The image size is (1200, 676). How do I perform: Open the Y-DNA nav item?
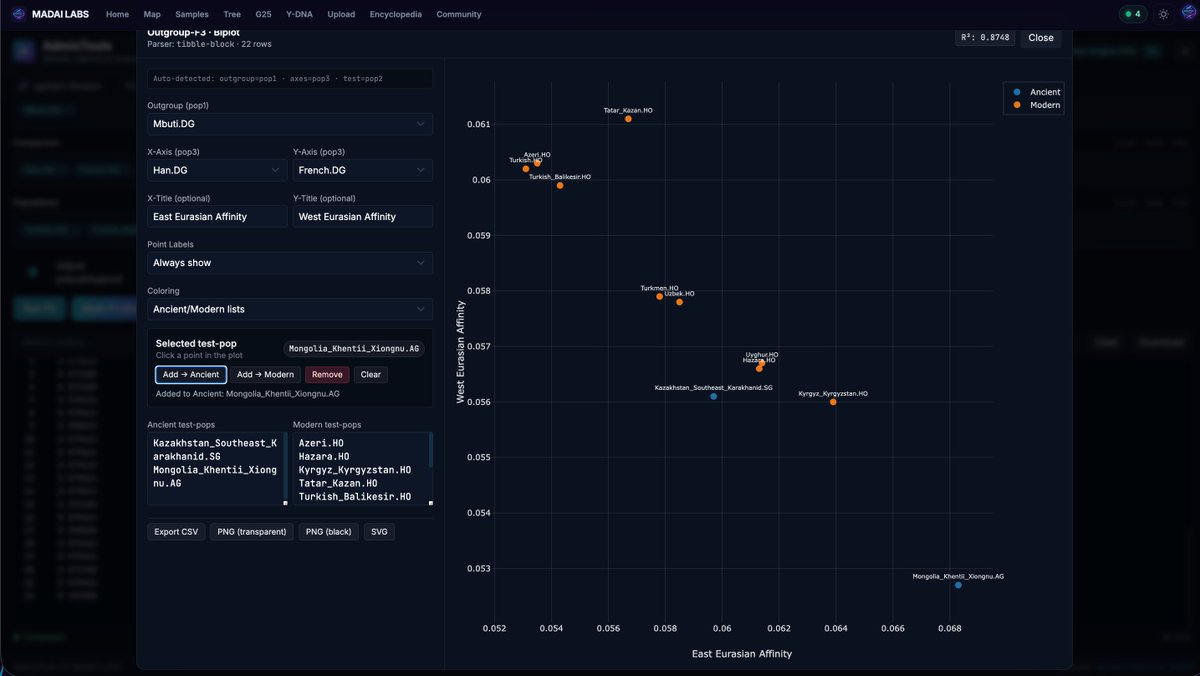pyautogui.click(x=299, y=14)
